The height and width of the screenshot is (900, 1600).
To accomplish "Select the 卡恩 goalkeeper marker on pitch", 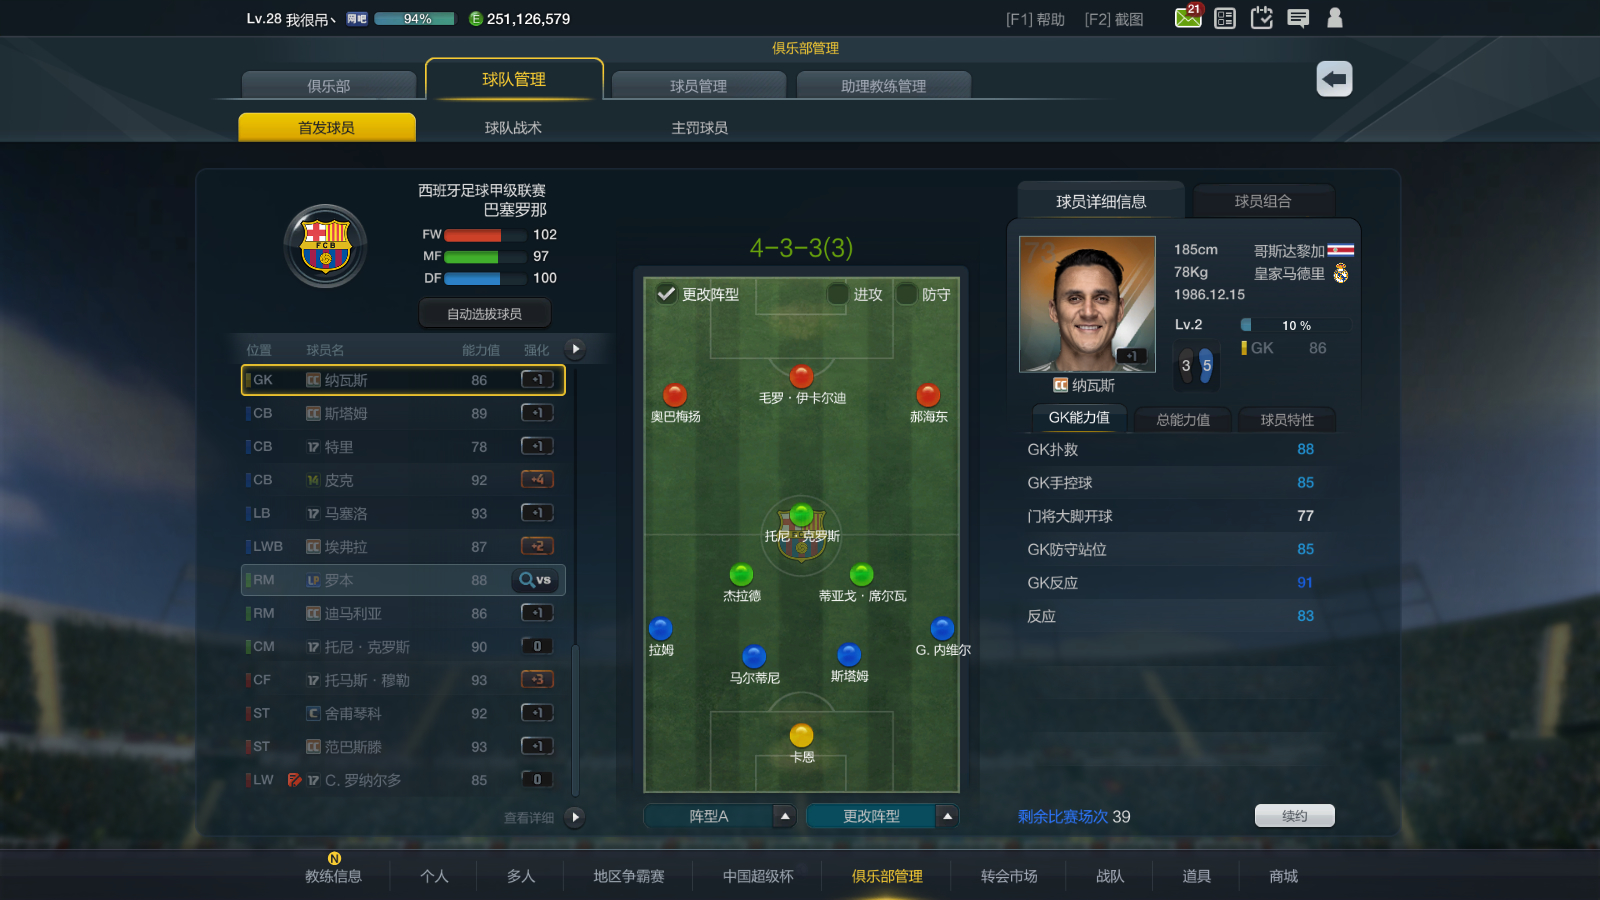I will point(802,736).
